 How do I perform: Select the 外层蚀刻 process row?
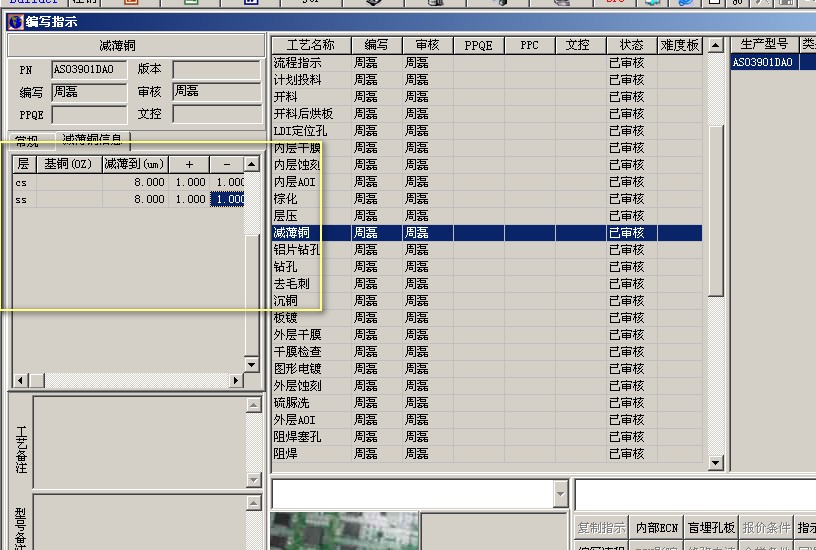pyautogui.click(x=487, y=386)
